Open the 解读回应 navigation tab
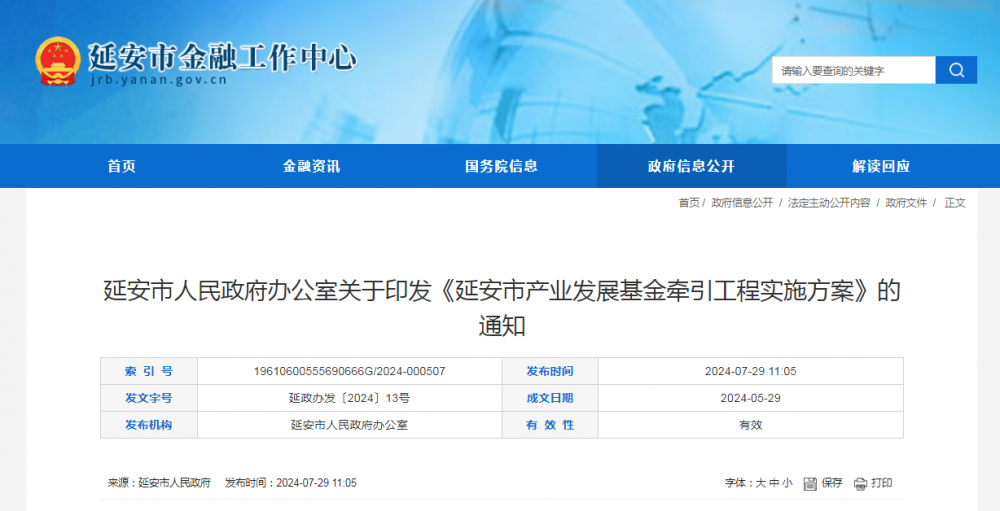 click(x=881, y=166)
